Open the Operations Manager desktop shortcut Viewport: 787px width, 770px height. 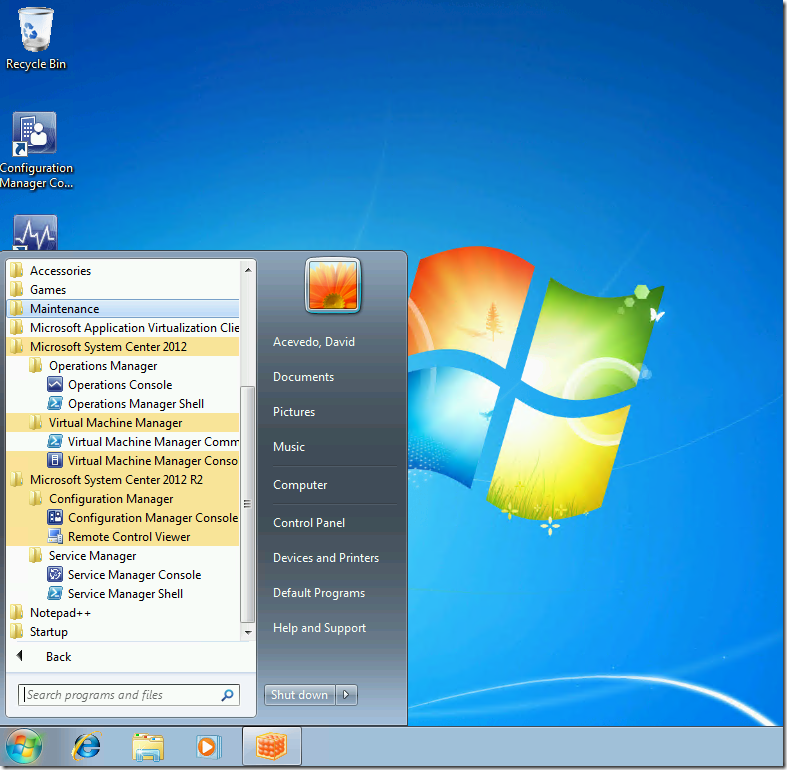pos(35,232)
